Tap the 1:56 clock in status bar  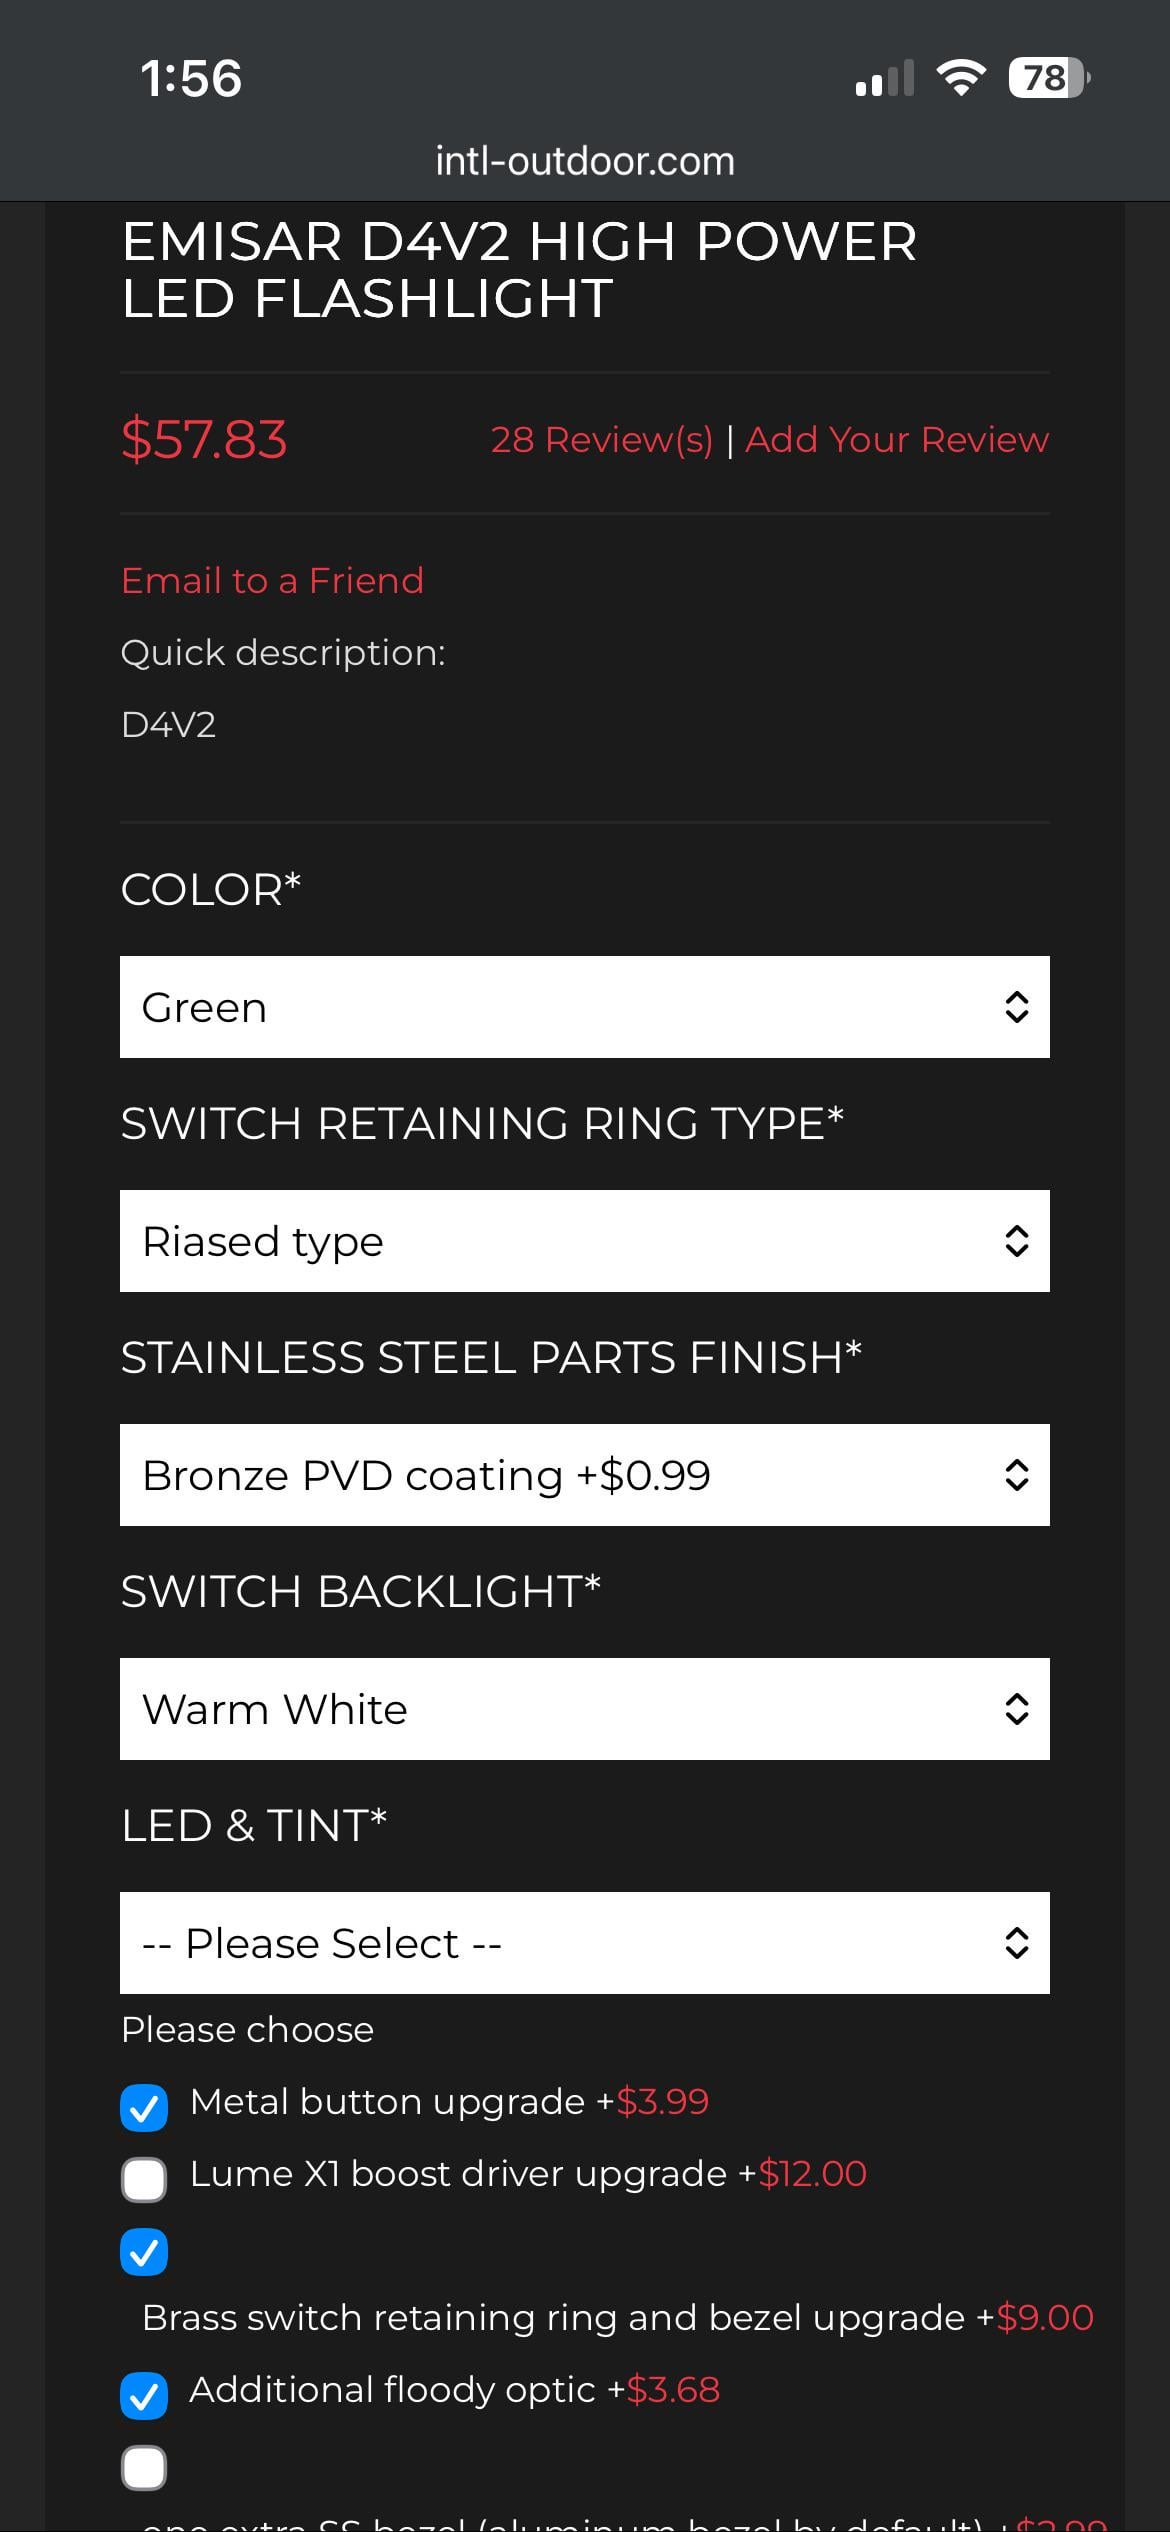191,79
